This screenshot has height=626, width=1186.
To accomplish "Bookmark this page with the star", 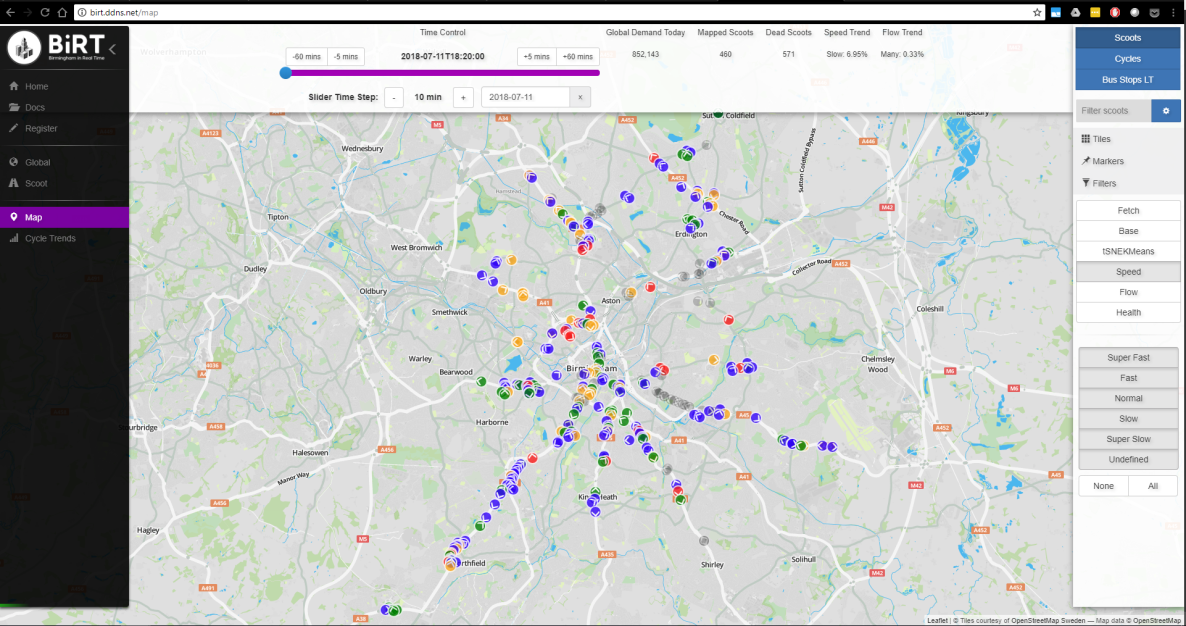I will (1037, 12).
